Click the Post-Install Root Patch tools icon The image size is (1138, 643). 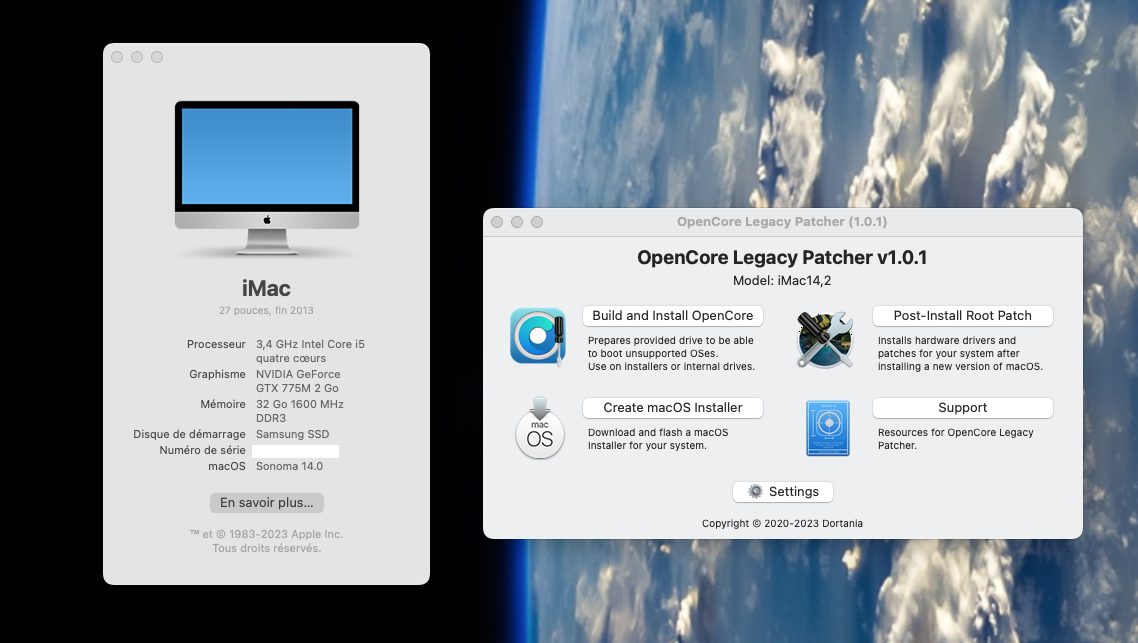[824, 339]
